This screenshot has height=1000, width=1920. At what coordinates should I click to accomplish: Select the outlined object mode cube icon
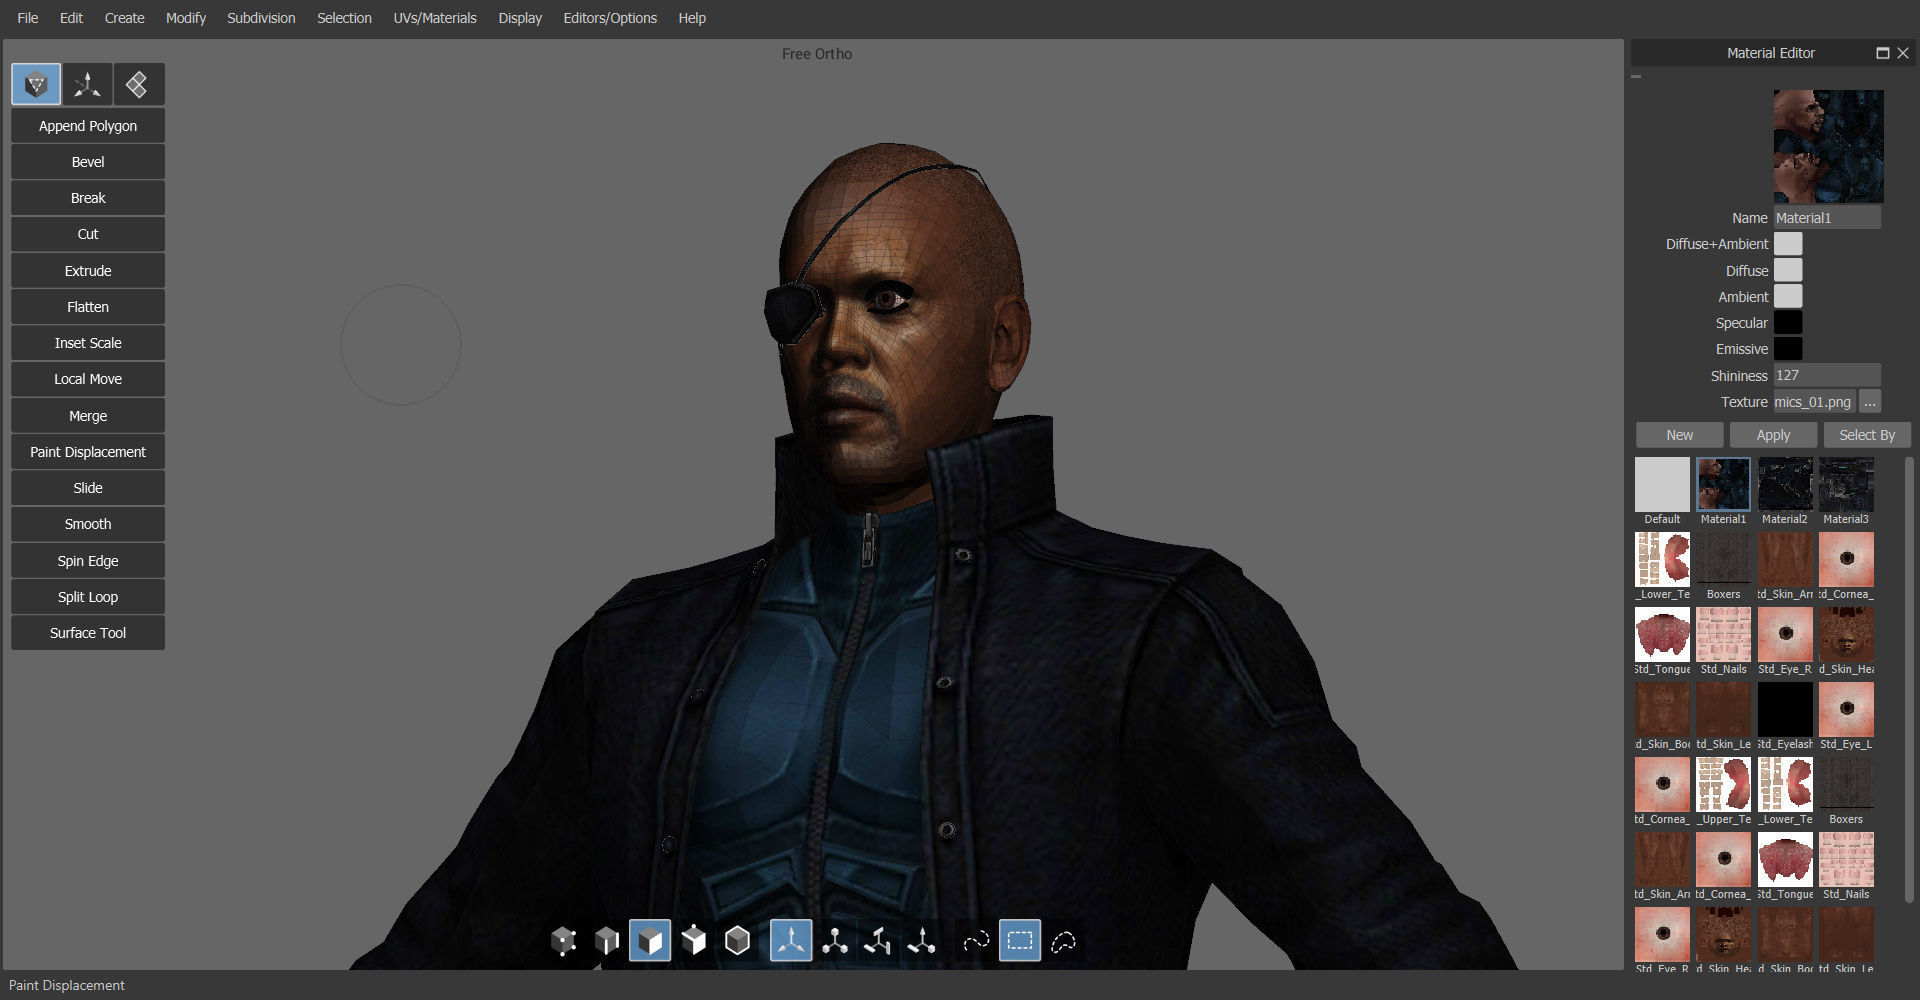[x=737, y=941]
